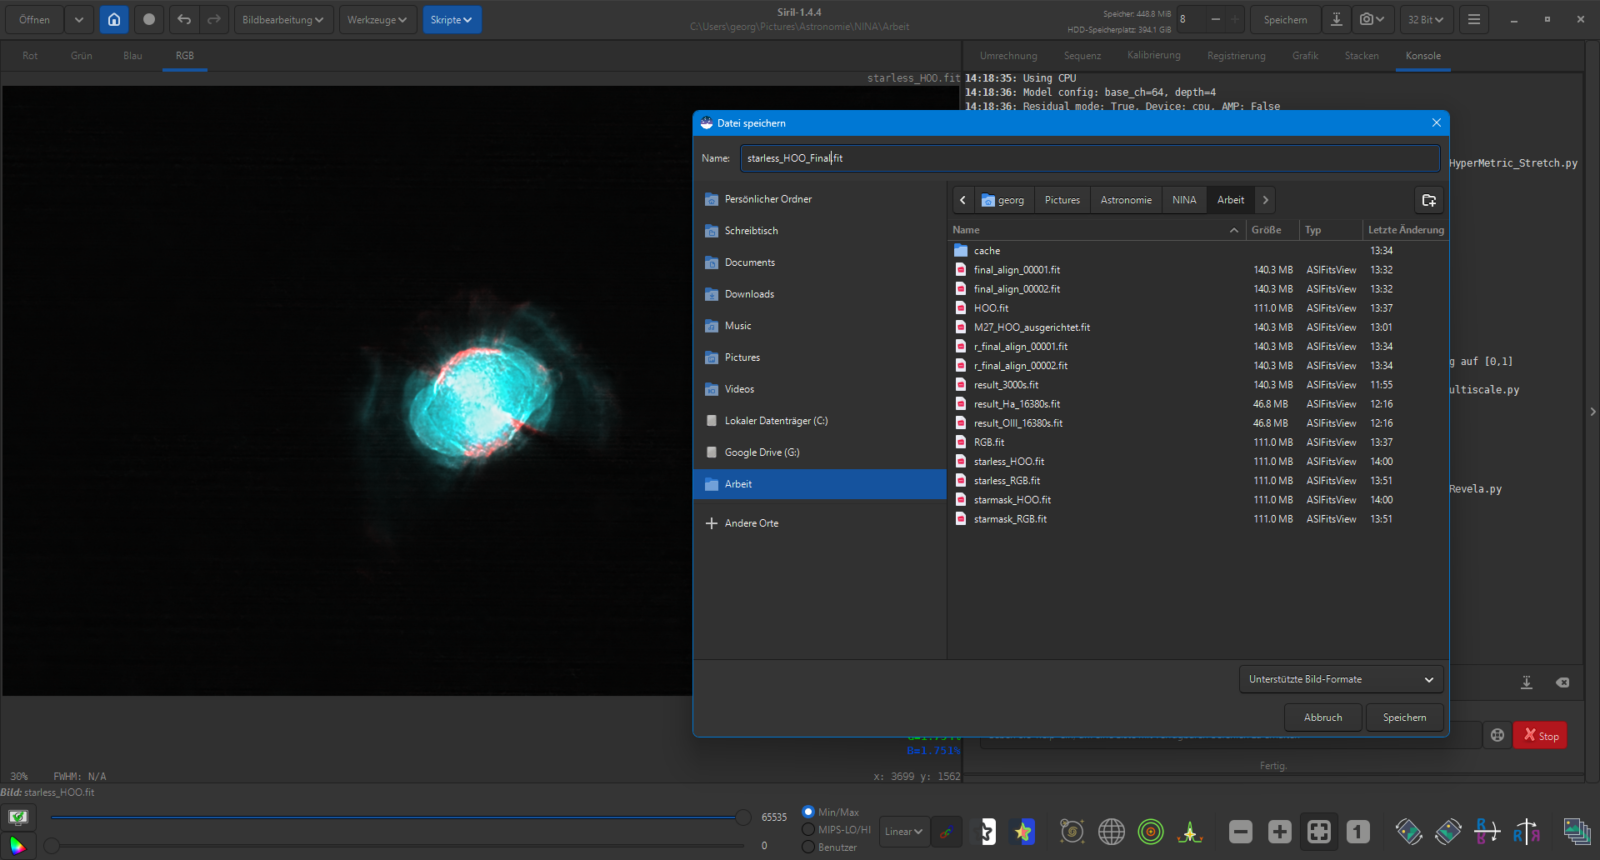1600x860 pixels.
Task: Click the star PSF profile icon
Action: [x=1190, y=831]
